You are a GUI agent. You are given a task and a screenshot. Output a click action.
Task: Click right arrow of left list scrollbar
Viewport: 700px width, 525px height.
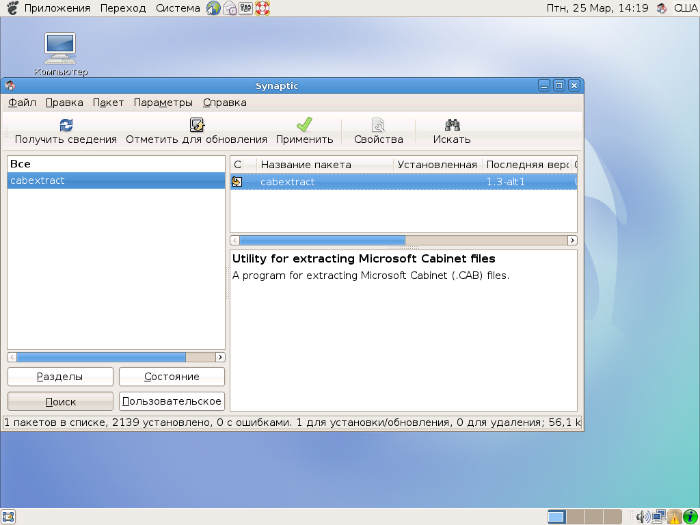(x=220, y=357)
